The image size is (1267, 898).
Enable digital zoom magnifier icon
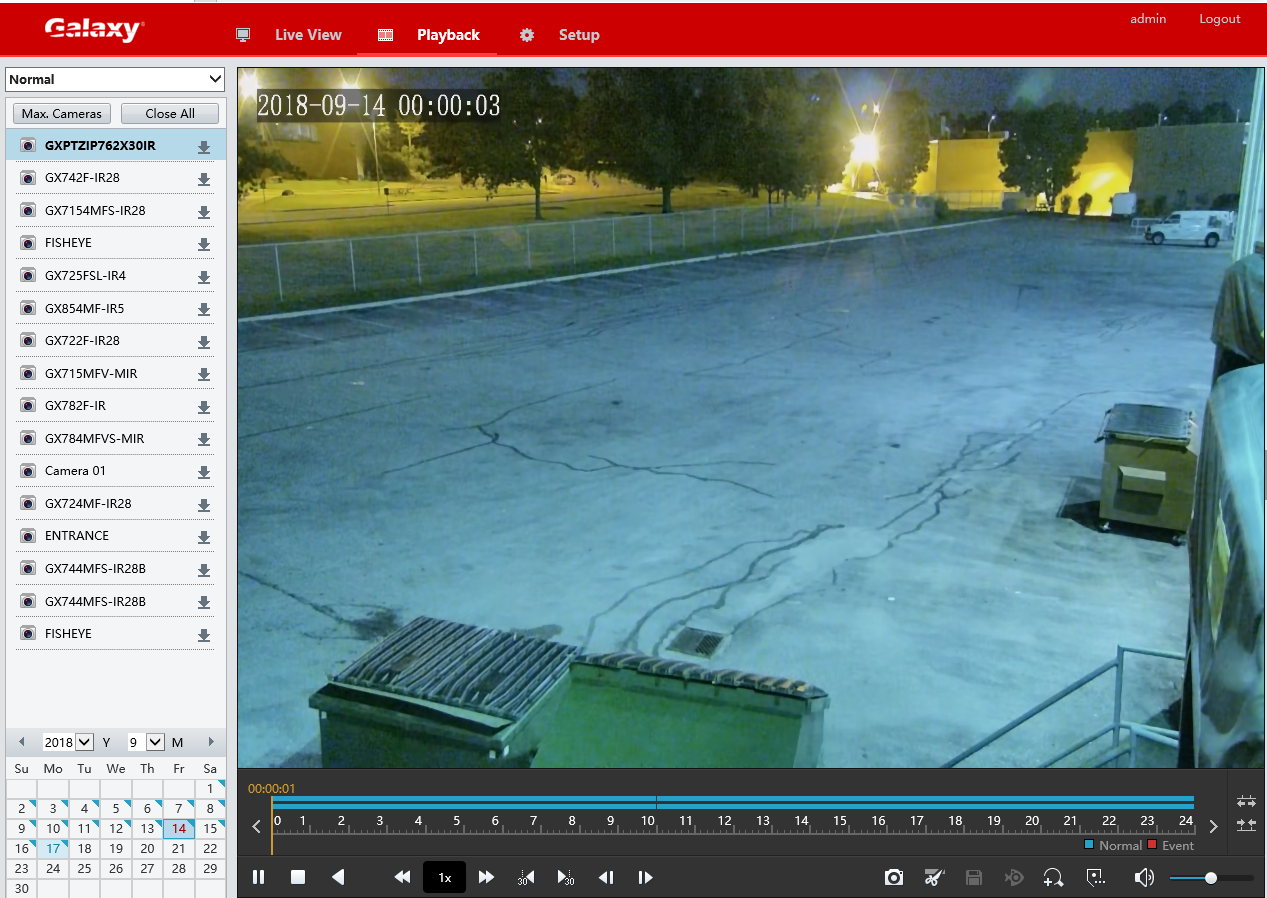pos(1053,877)
